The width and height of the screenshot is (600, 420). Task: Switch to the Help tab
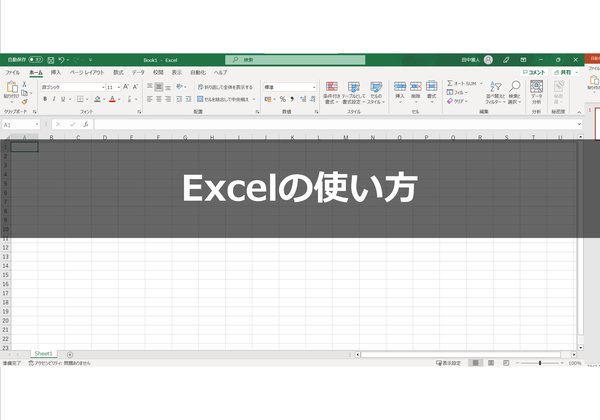pyautogui.click(x=220, y=72)
